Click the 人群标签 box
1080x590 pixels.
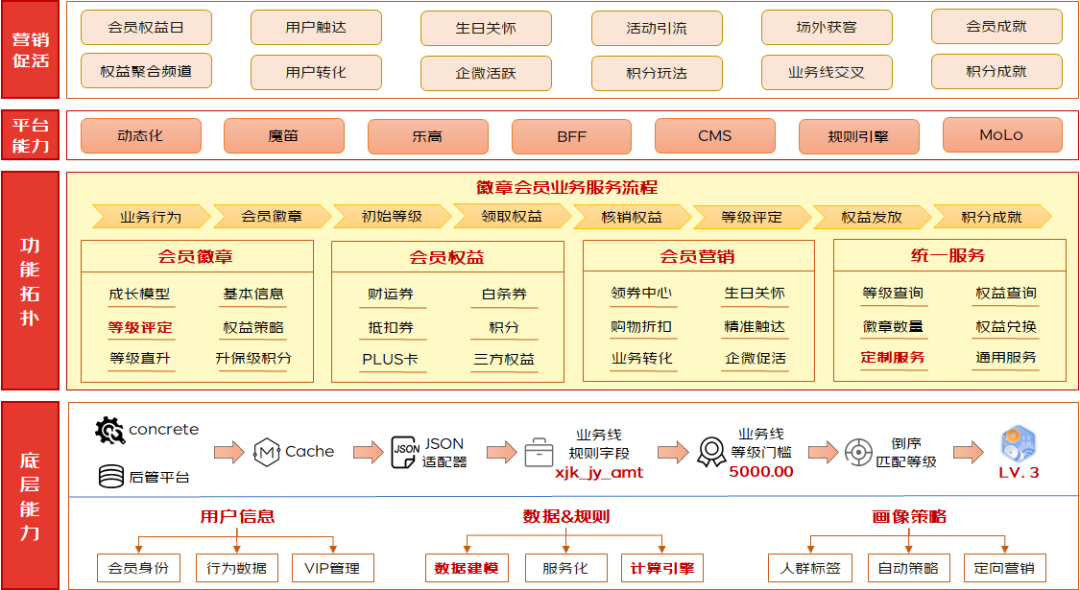(811, 568)
